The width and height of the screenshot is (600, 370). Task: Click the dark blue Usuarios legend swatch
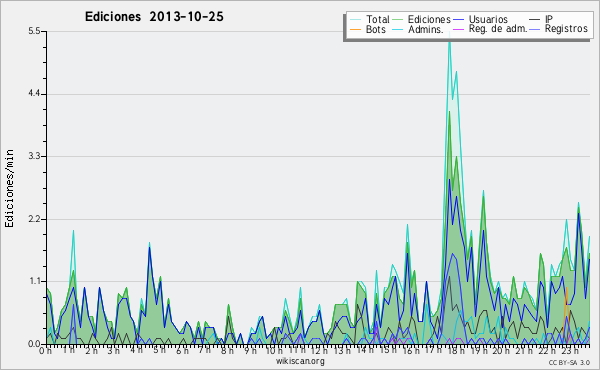458,20
